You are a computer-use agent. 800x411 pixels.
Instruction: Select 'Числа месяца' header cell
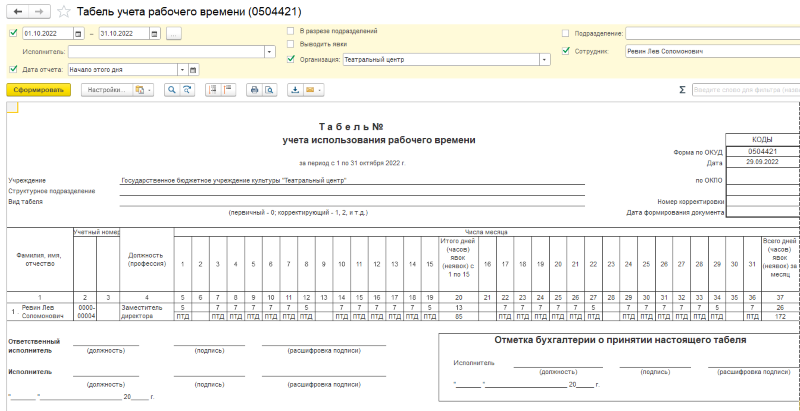click(x=486, y=232)
